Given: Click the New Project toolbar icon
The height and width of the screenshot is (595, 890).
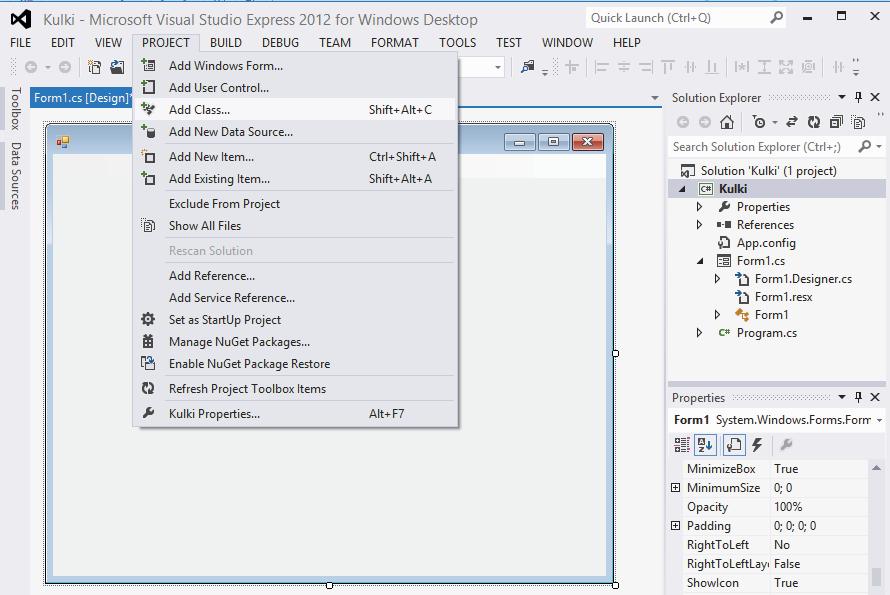Looking at the screenshot, I should [94, 67].
